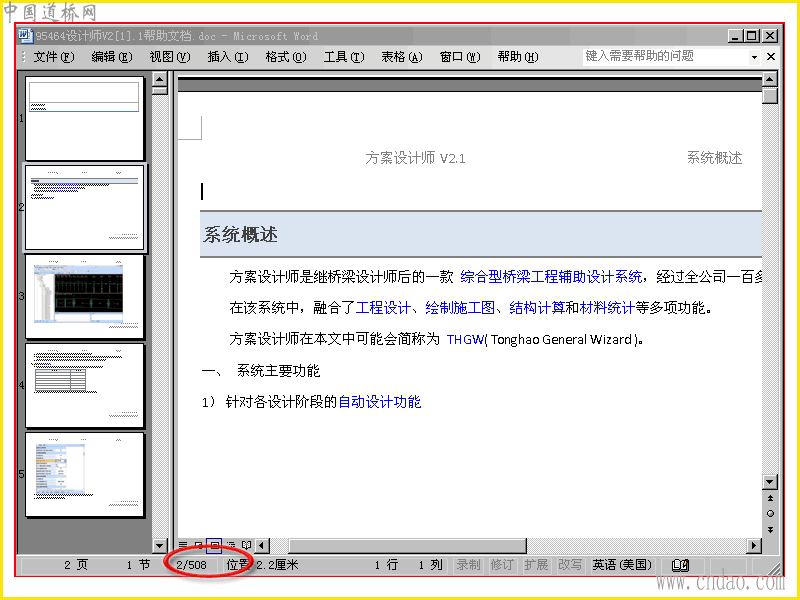This screenshot has width=800, height=600.
Task: Click the horizontal scrollbar thumb
Action: 407,546
